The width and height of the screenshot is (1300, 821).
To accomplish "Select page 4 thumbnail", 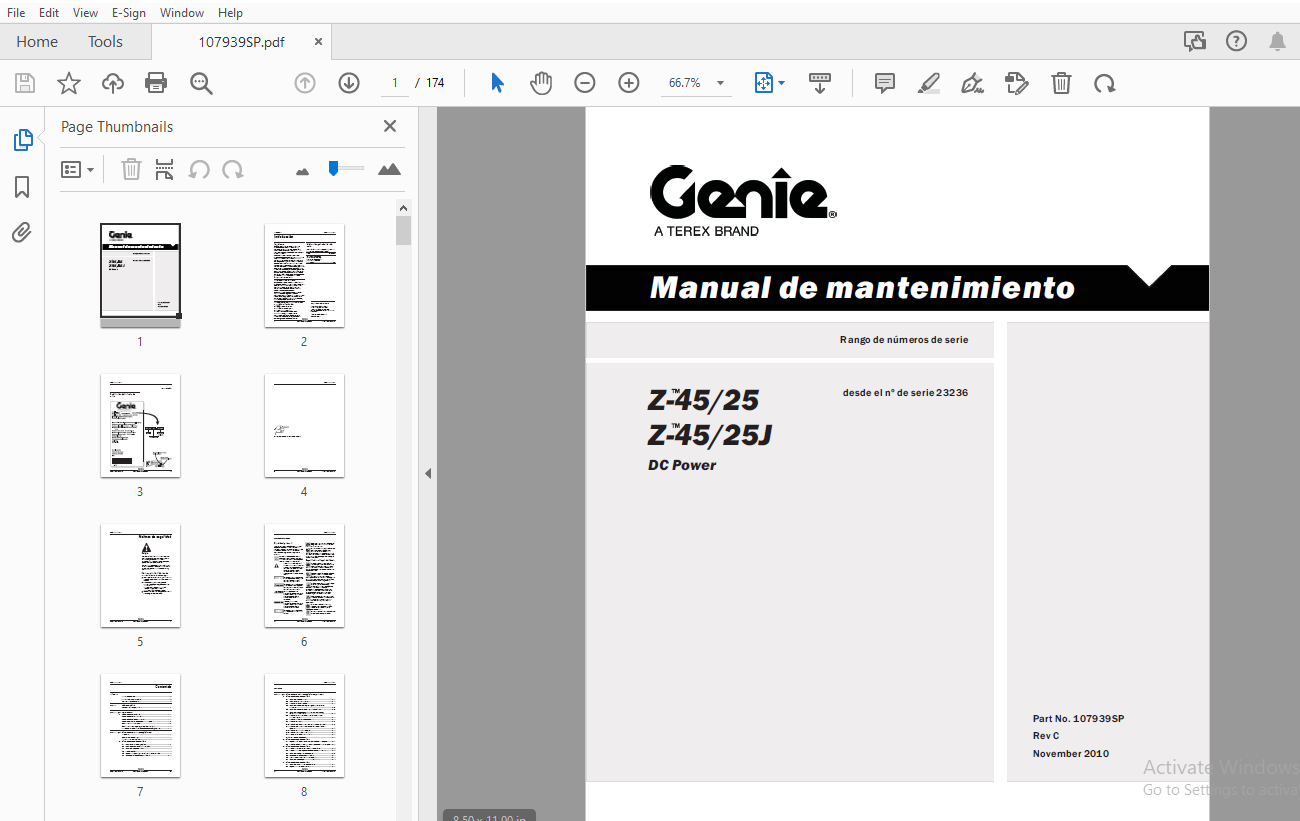I will 304,425.
